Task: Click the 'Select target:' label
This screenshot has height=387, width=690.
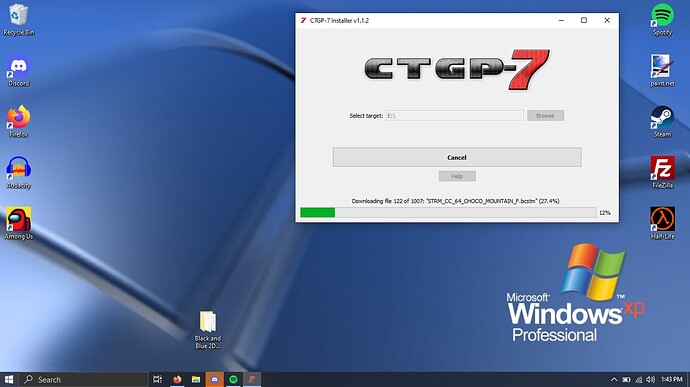Action: click(x=366, y=115)
